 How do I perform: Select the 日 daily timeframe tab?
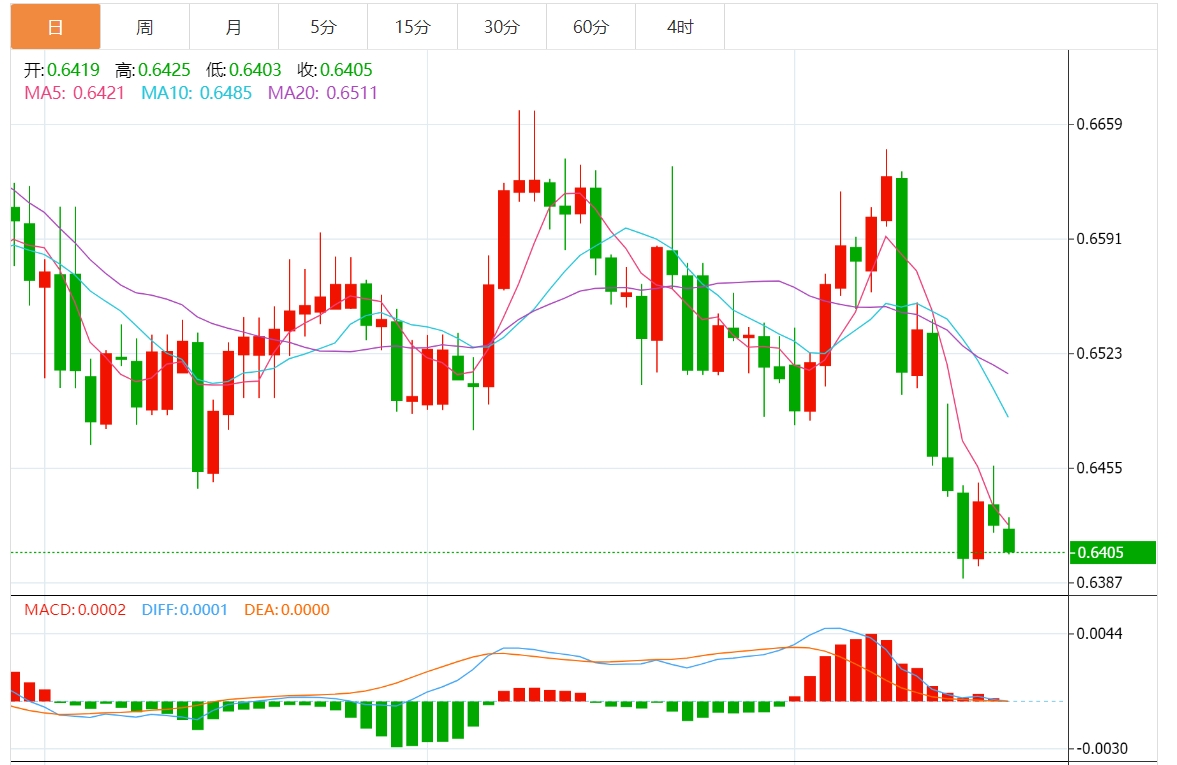coord(56,27)
